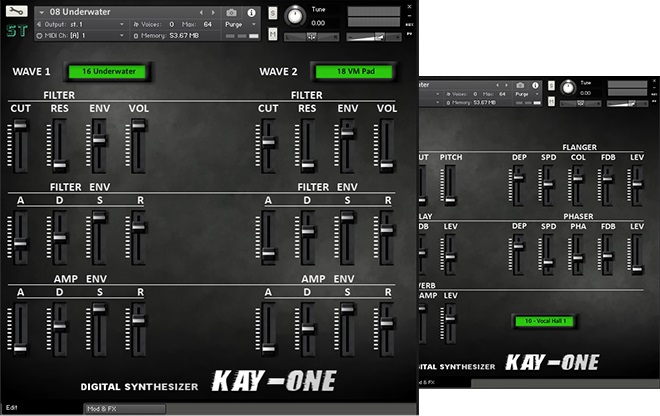Click the snapshot camera icon

[x=231, y=13]
